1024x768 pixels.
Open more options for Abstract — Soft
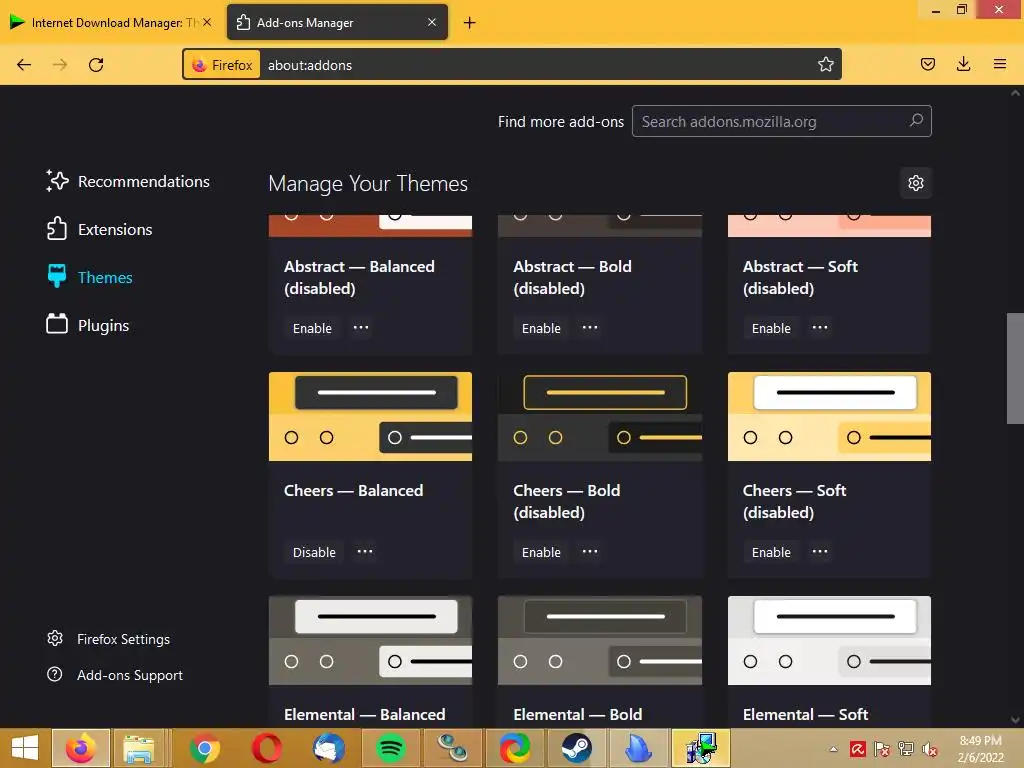point(820,327)
